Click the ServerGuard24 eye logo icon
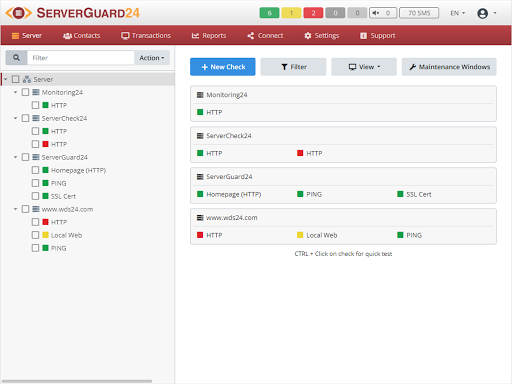The height and width of the screenshot is (384, 512). (19, 13)
